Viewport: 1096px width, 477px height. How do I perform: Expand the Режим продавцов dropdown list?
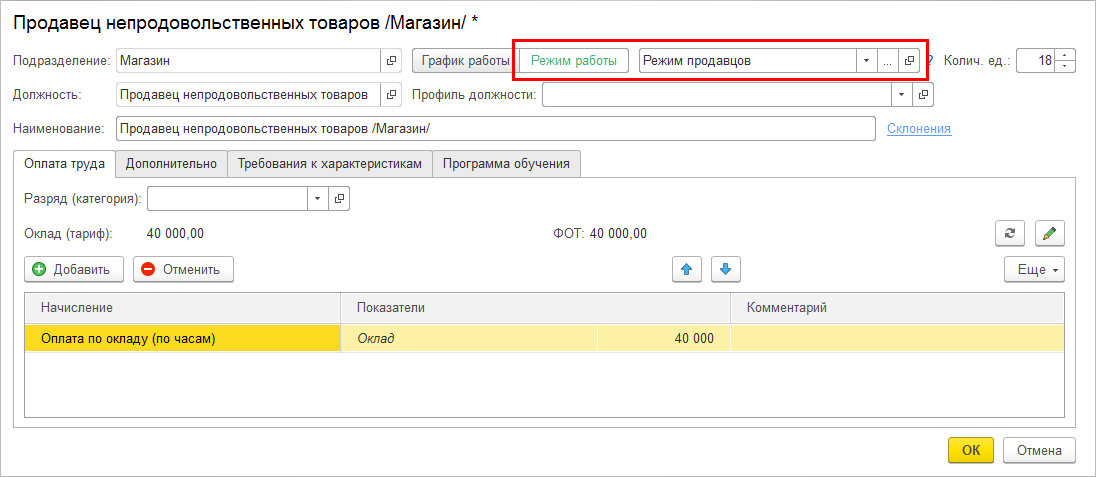(866, 61)
